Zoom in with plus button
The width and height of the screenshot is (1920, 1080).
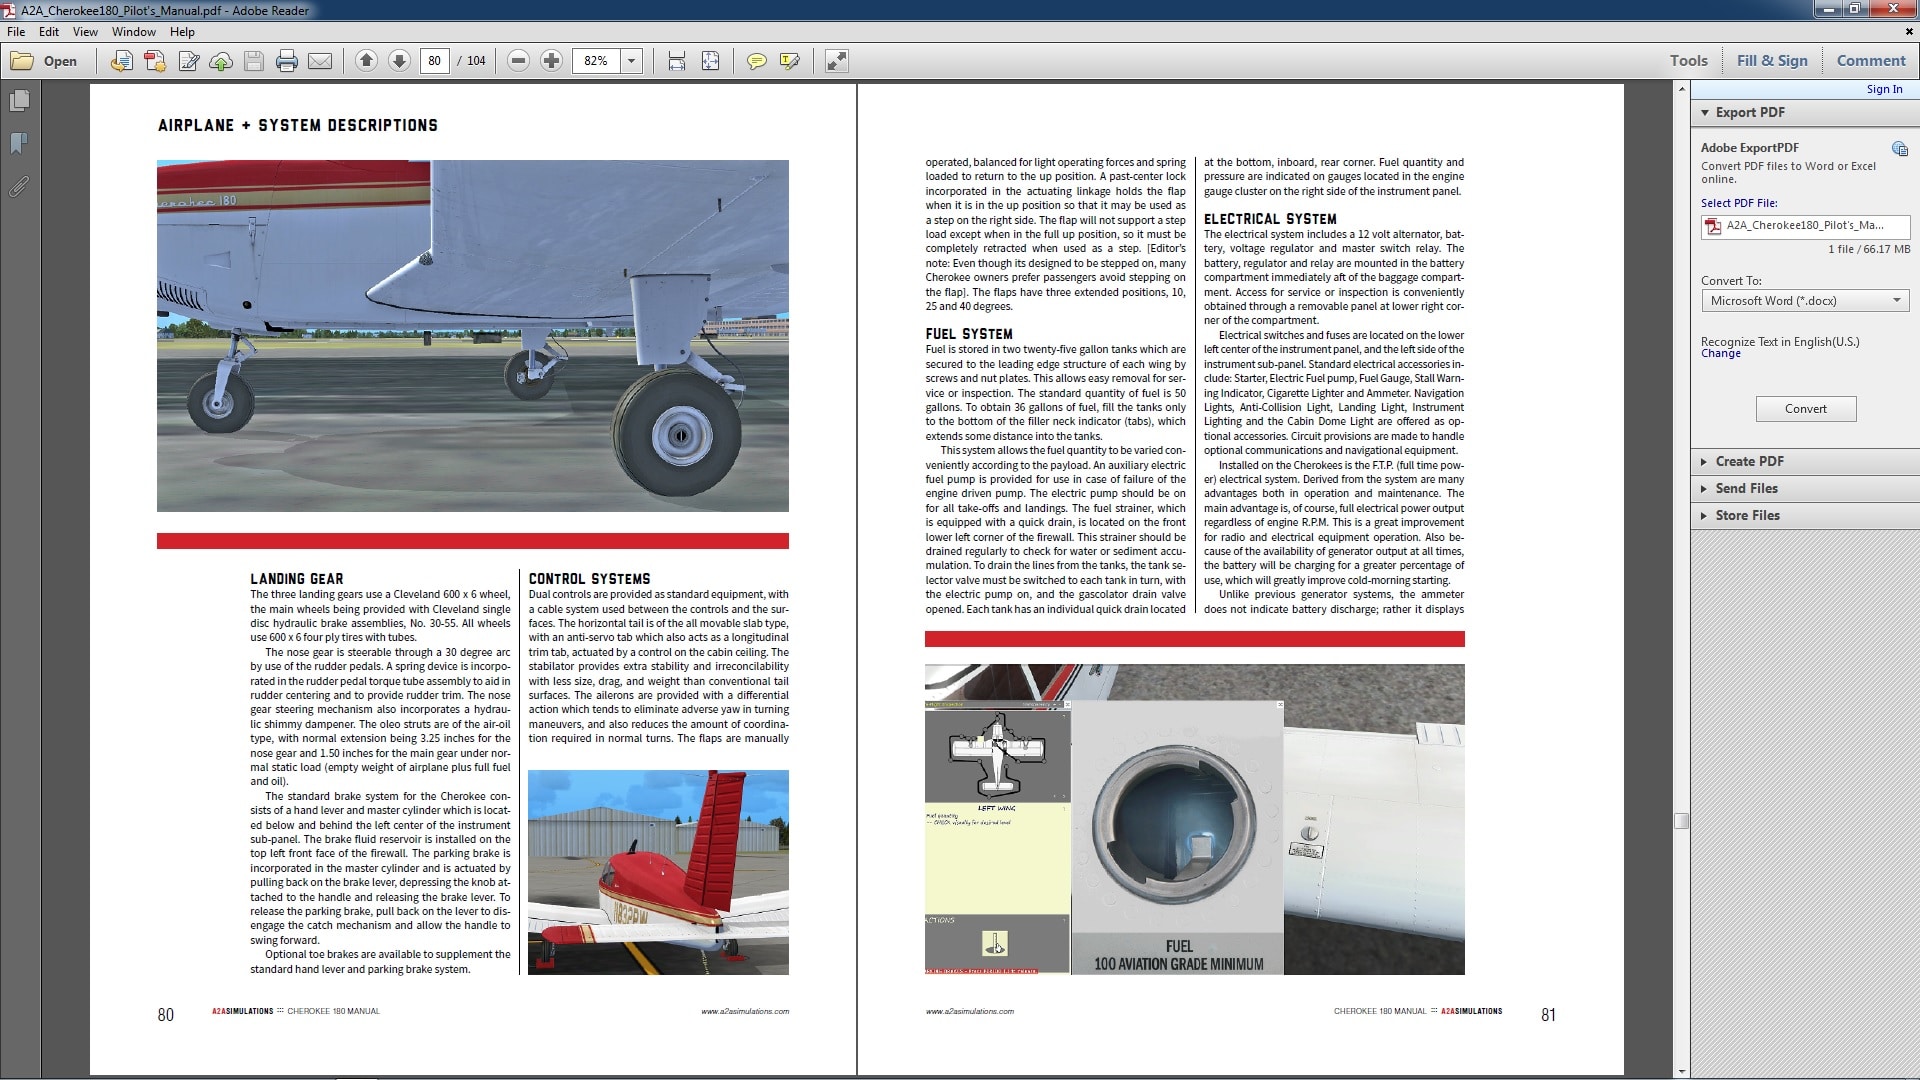coord(551,61)
